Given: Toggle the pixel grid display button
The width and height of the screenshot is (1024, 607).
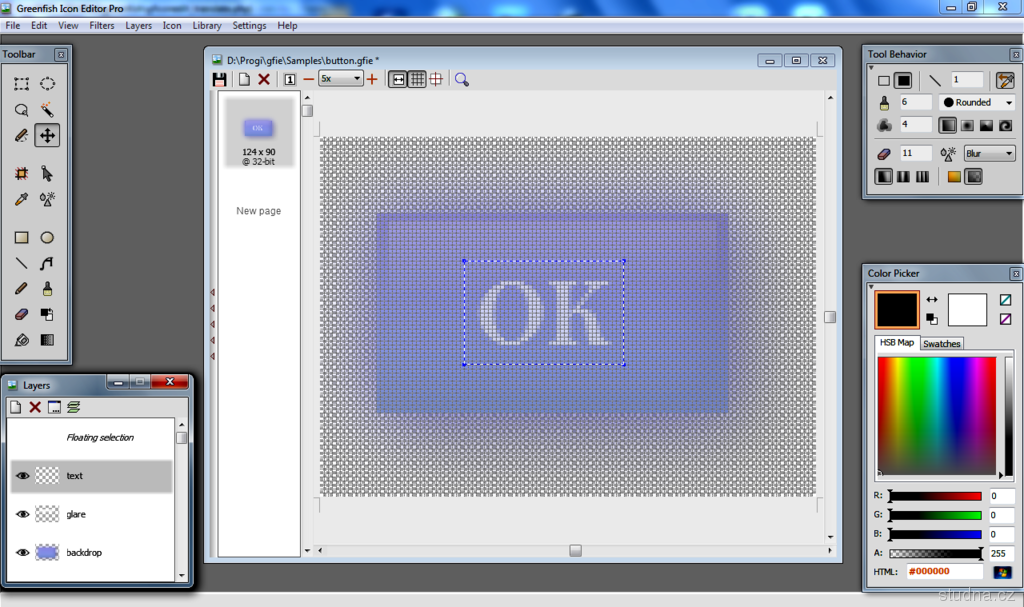Looking at the screenshot, I should click(417, 79).
